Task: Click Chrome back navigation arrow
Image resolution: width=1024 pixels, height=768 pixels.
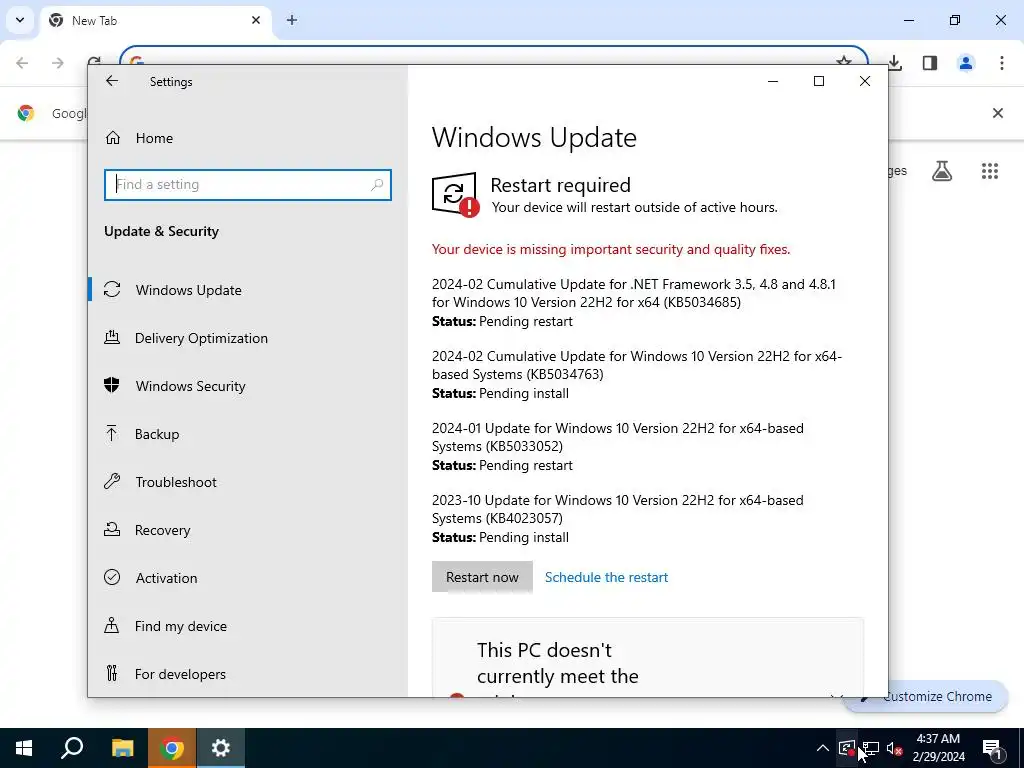Action: click(x=22, y=63)
